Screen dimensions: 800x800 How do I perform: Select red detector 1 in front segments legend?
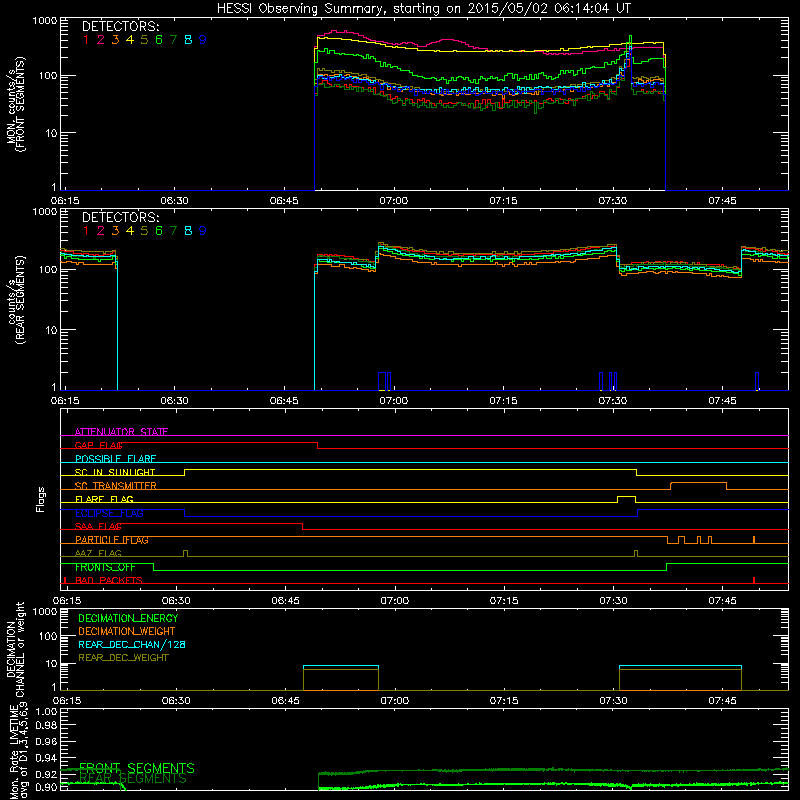coord(86,40)
